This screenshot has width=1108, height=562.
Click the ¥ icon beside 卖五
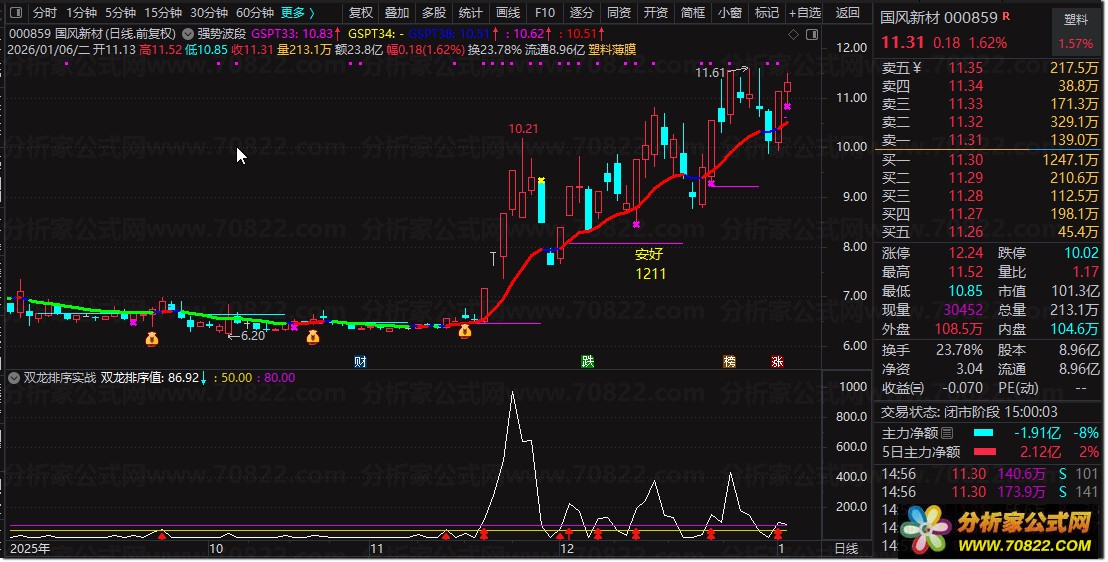pyautogui.click(x=917, y=68)
